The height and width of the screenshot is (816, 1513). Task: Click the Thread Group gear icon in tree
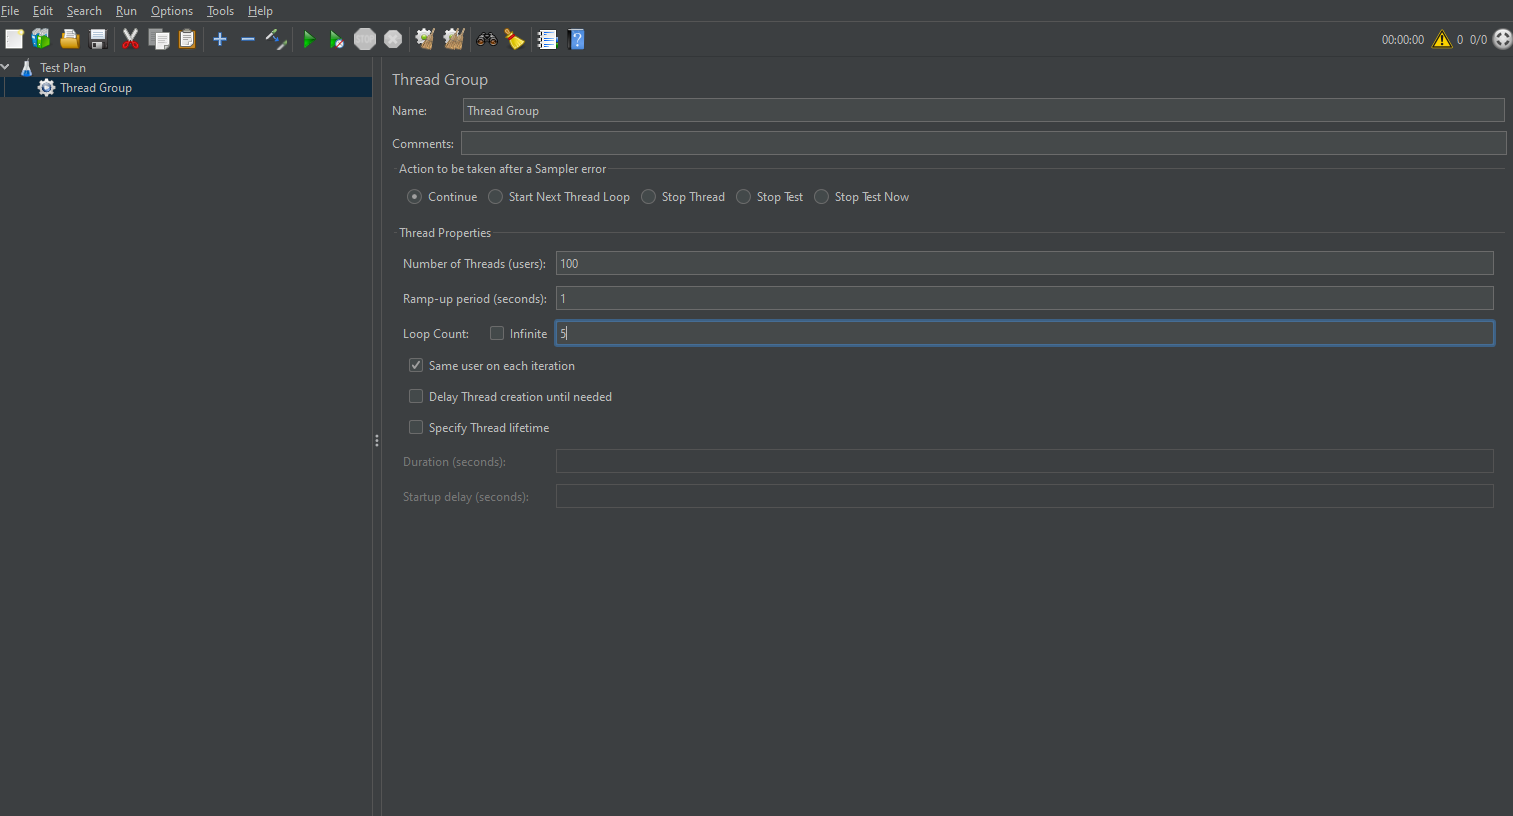[x=46, y=88]
